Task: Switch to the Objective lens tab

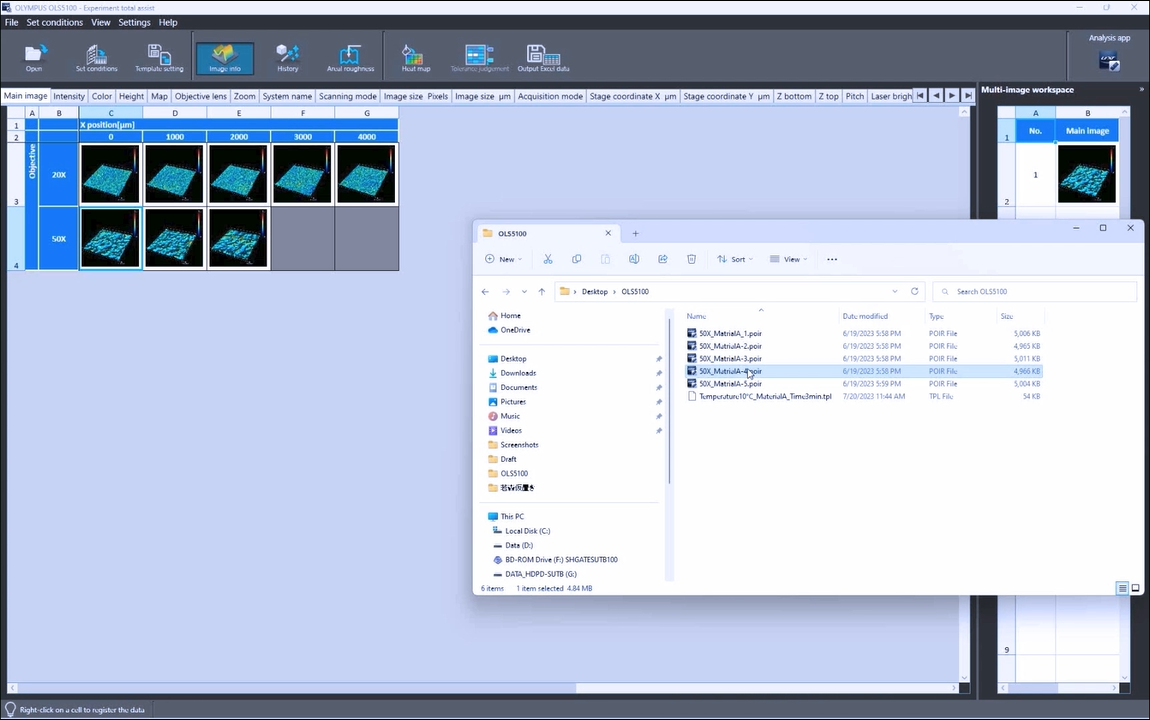Action: pos(200,96)
